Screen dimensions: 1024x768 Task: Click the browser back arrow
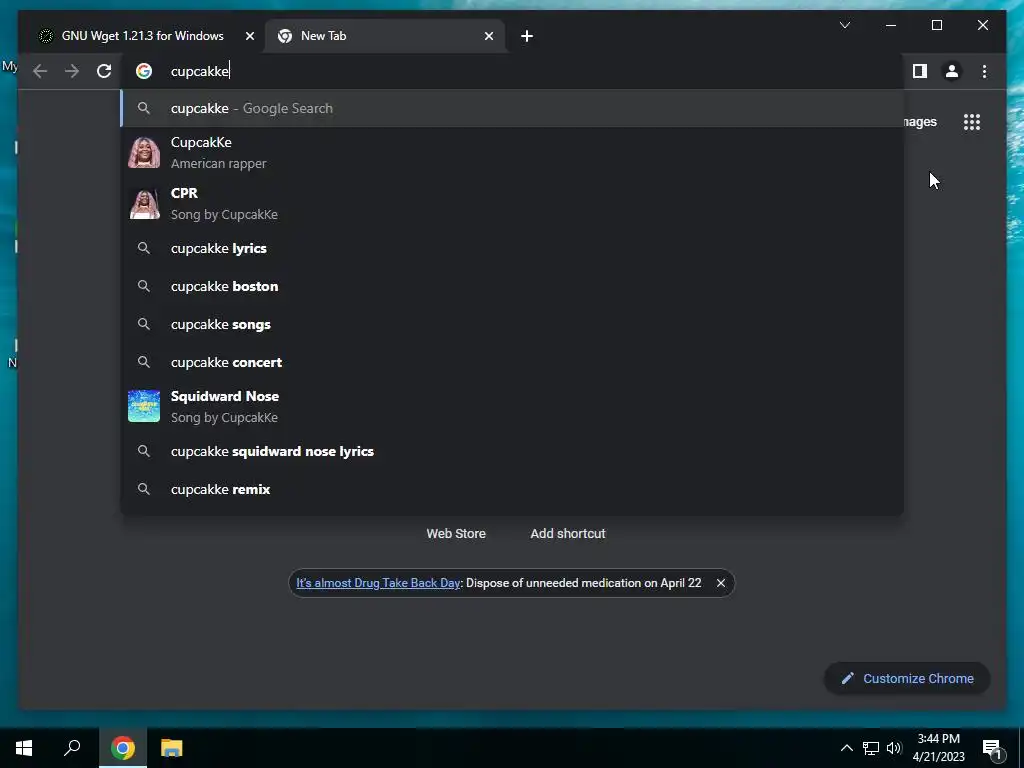point(40,71)
